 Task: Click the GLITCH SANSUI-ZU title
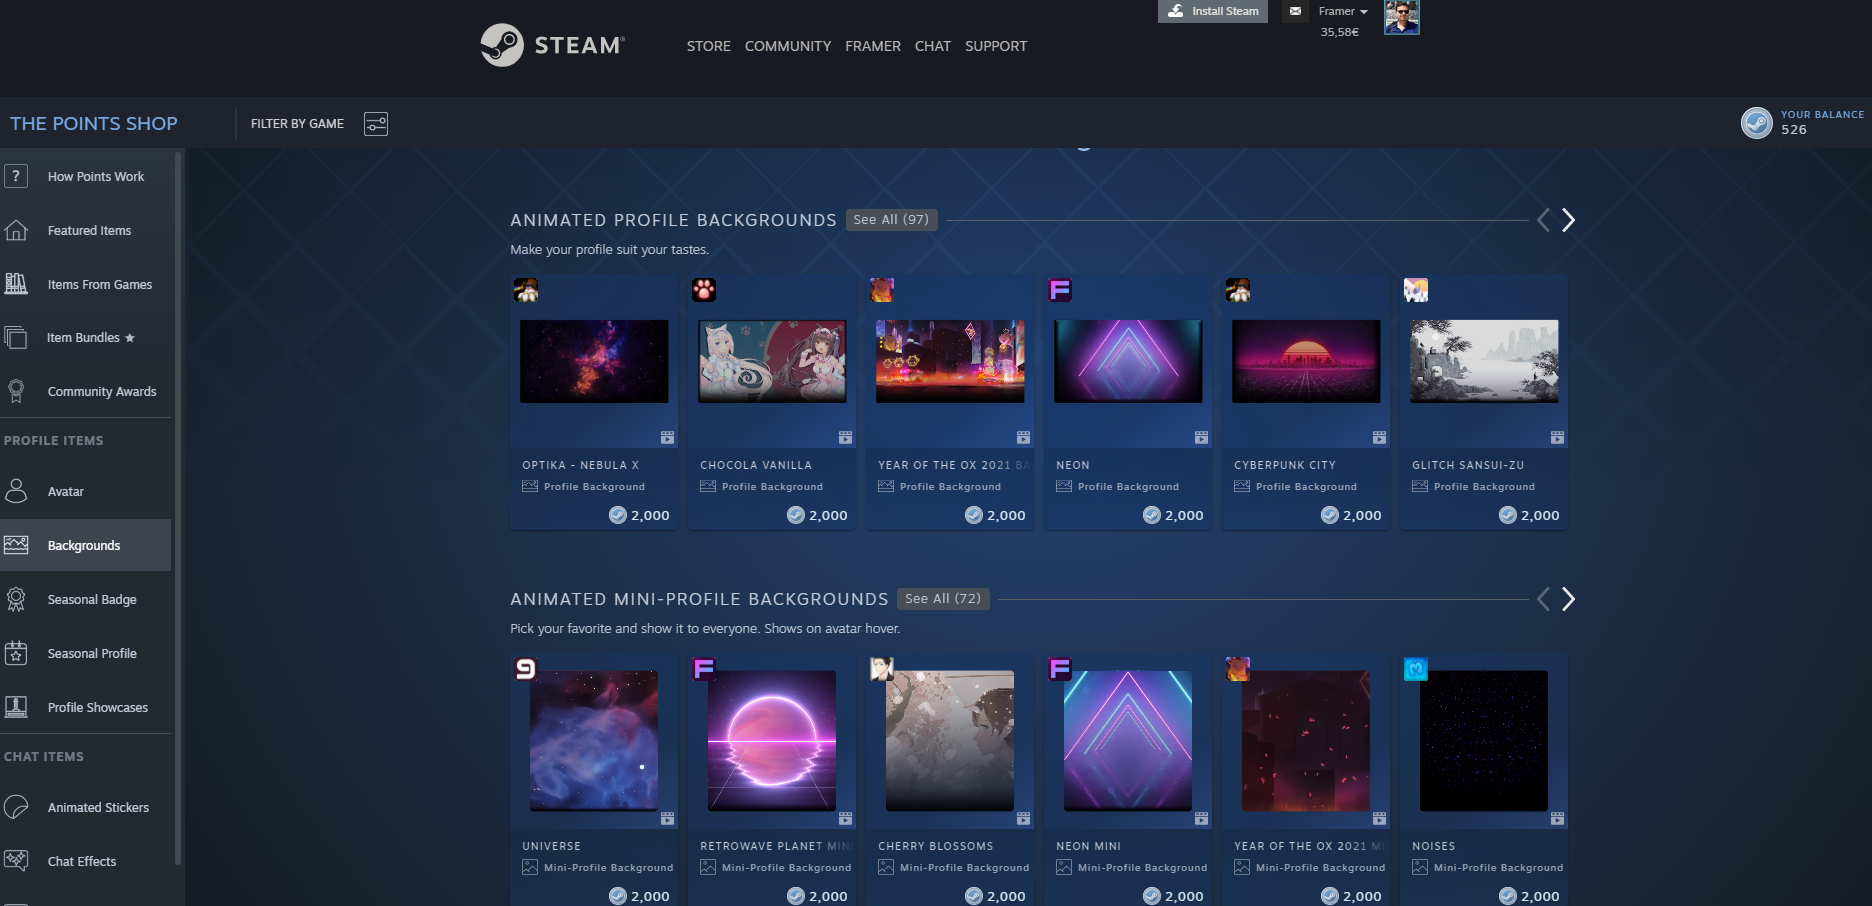point(1468,465)
